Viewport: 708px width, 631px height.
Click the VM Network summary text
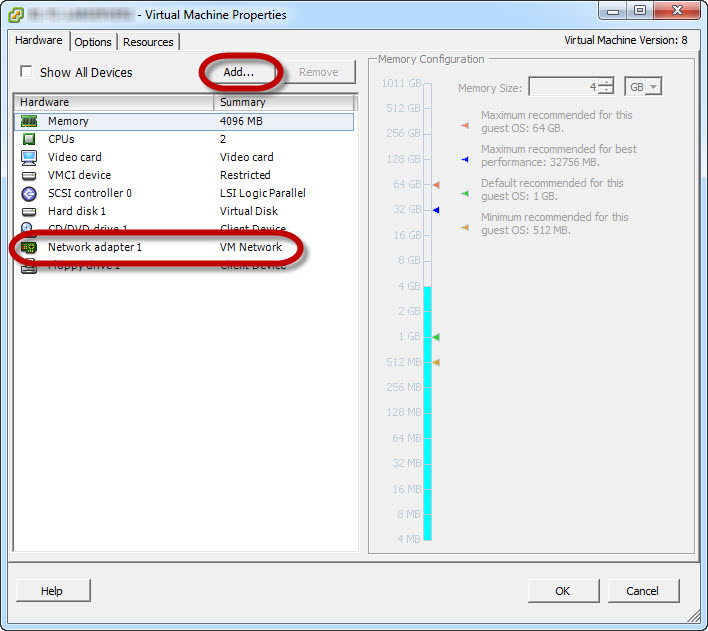point(251,247)
